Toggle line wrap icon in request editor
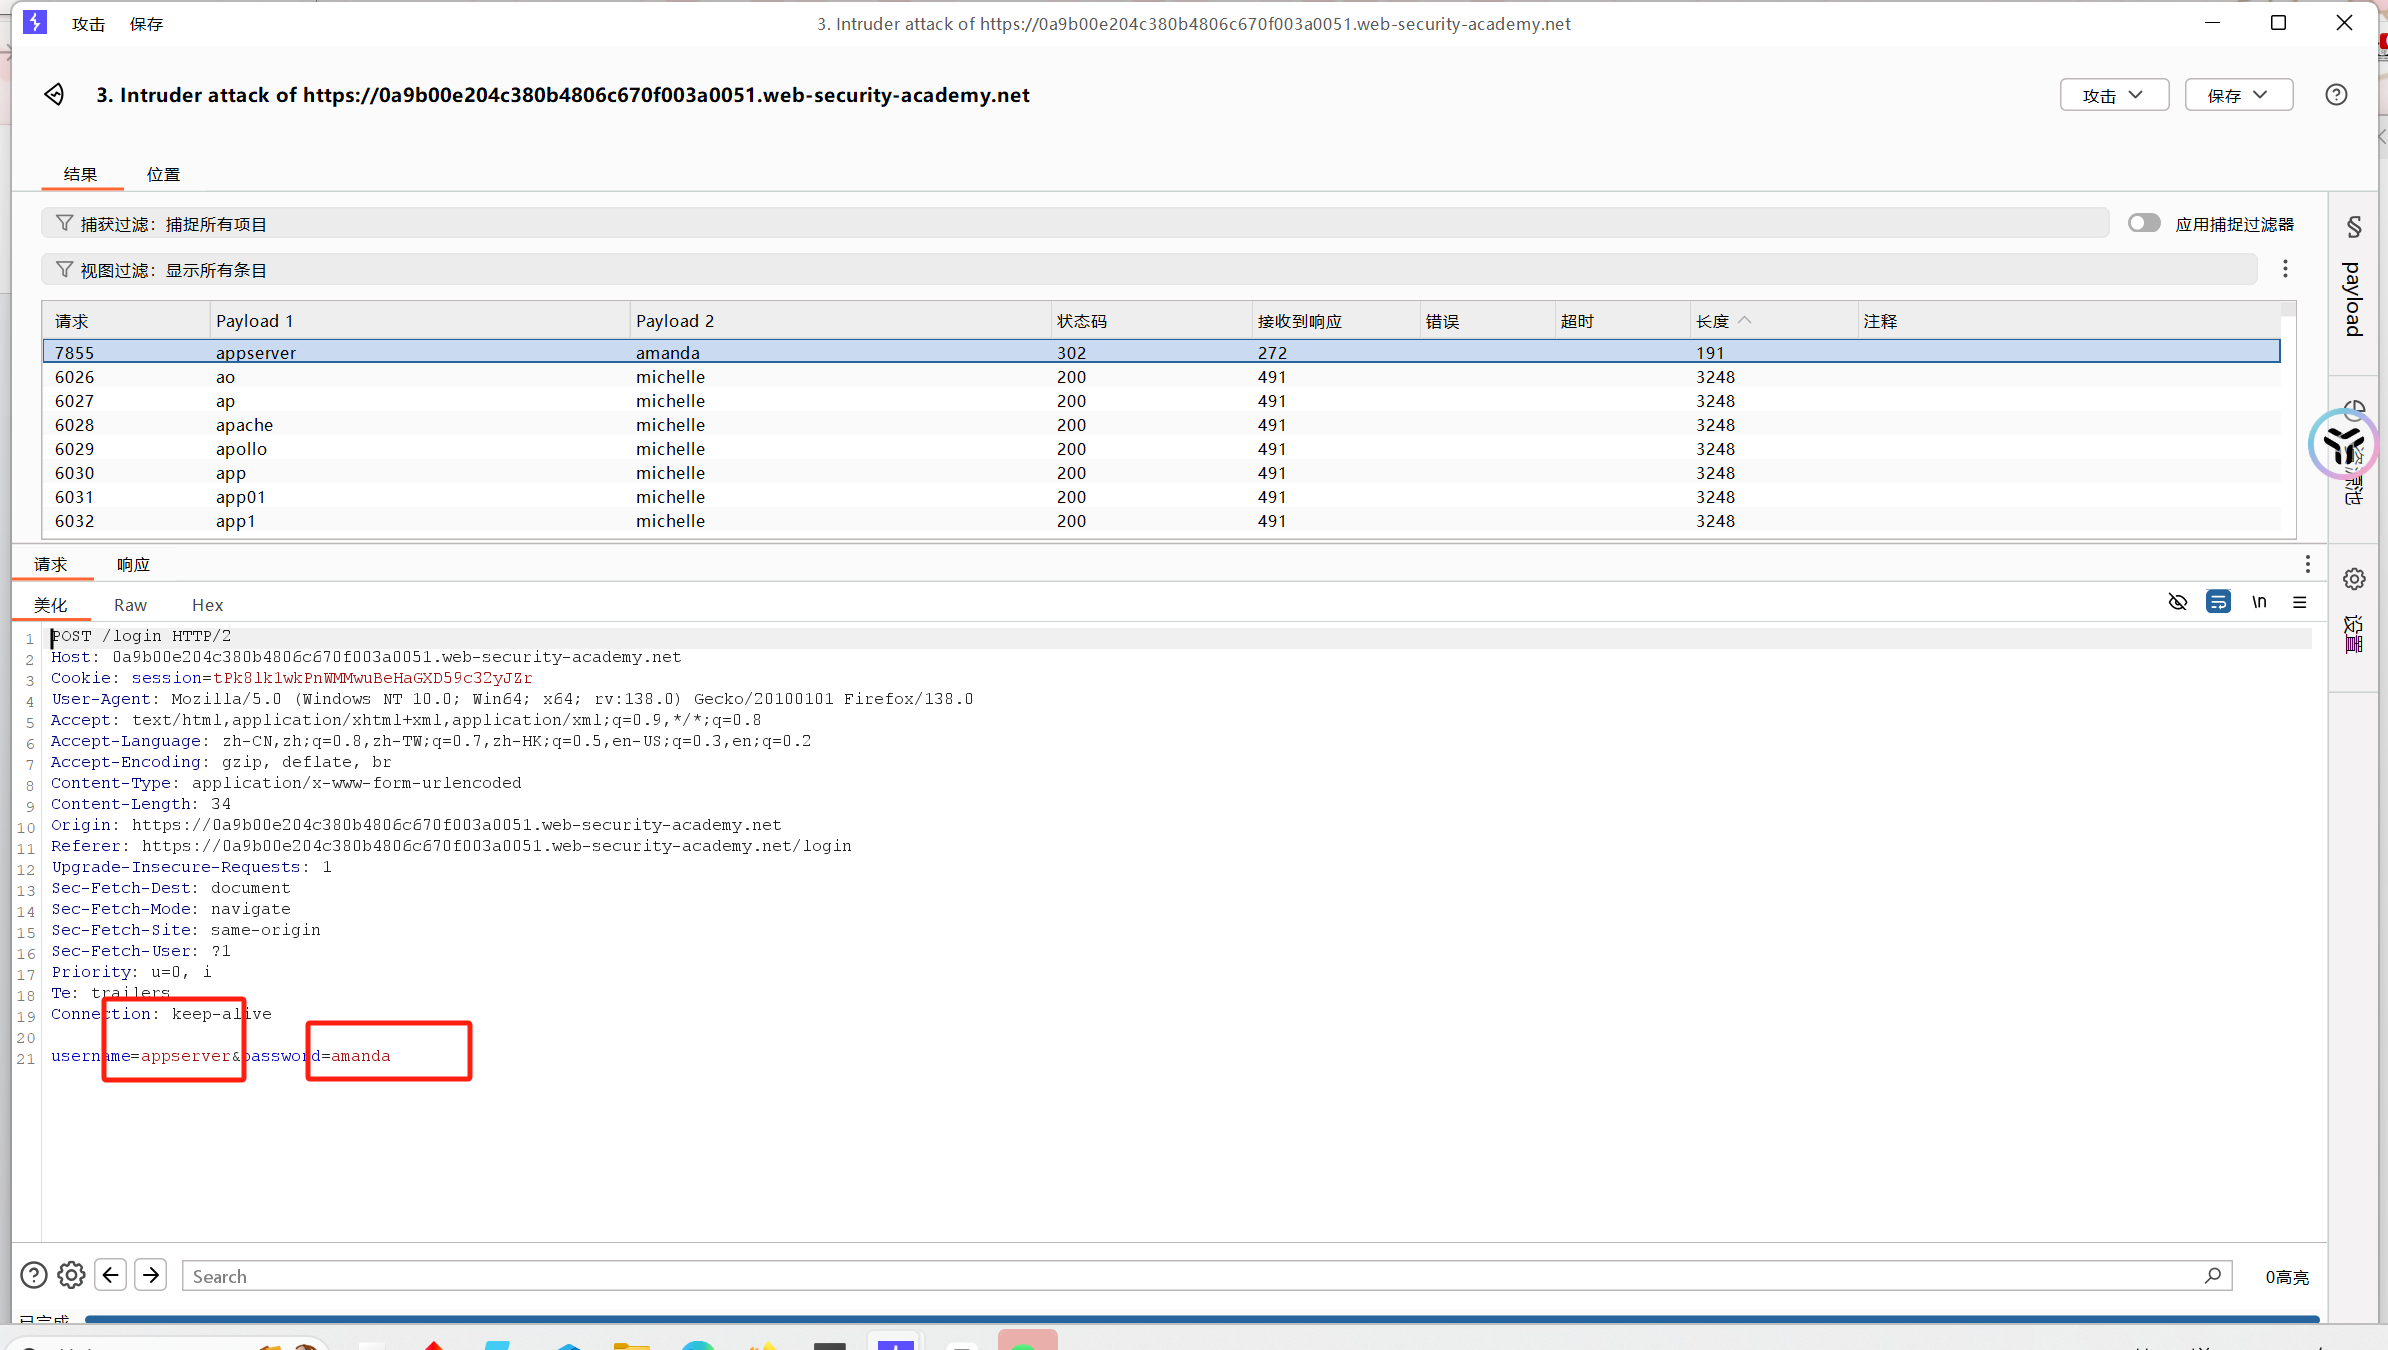Image resolution: width=2388 pixels, height=1350 pixels. pyautogui.click(x=2218, y=602)
